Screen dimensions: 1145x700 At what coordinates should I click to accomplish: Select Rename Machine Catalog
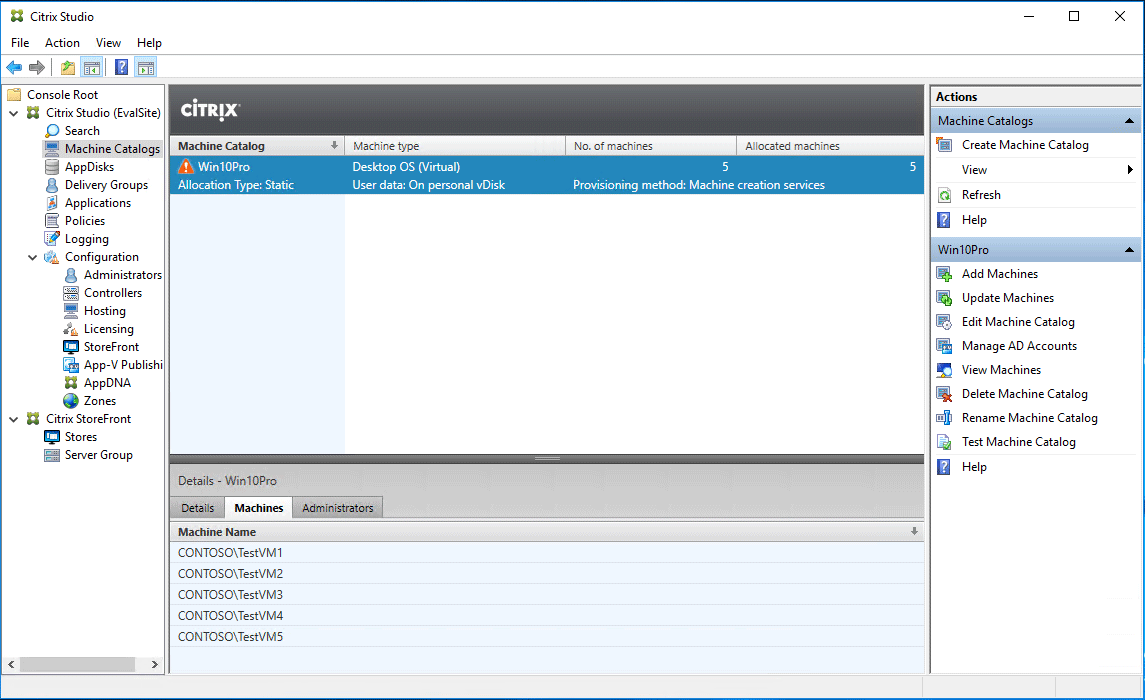point(944,417)
